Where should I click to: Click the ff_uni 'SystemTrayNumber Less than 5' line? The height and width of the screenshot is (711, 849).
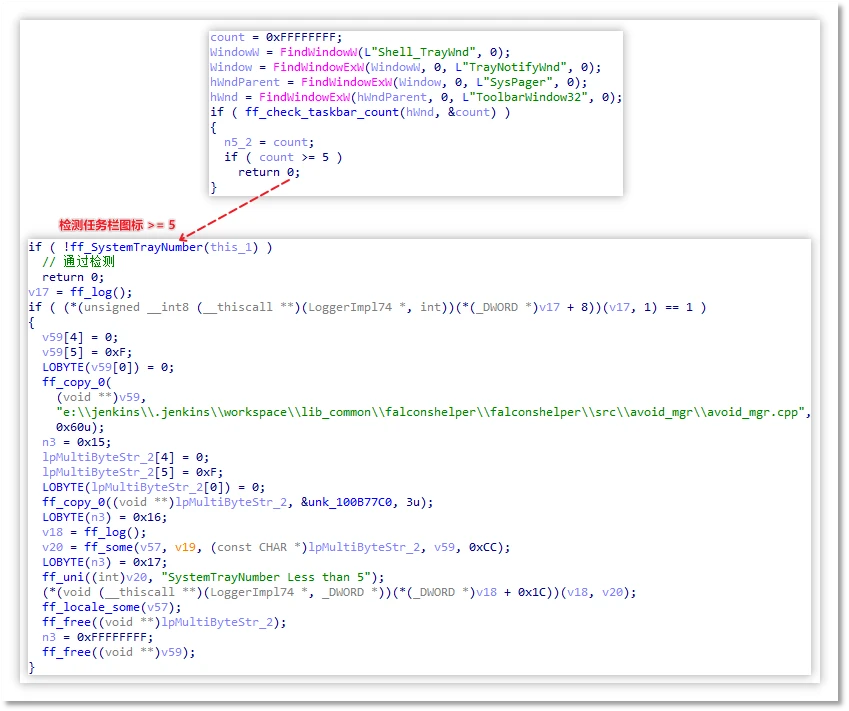click(213, 577)
